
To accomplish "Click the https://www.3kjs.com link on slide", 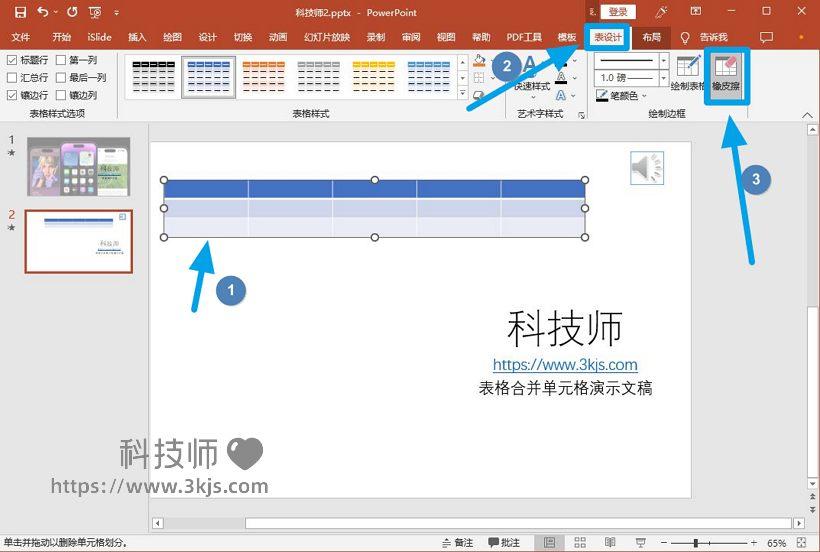I will point(565,364).
